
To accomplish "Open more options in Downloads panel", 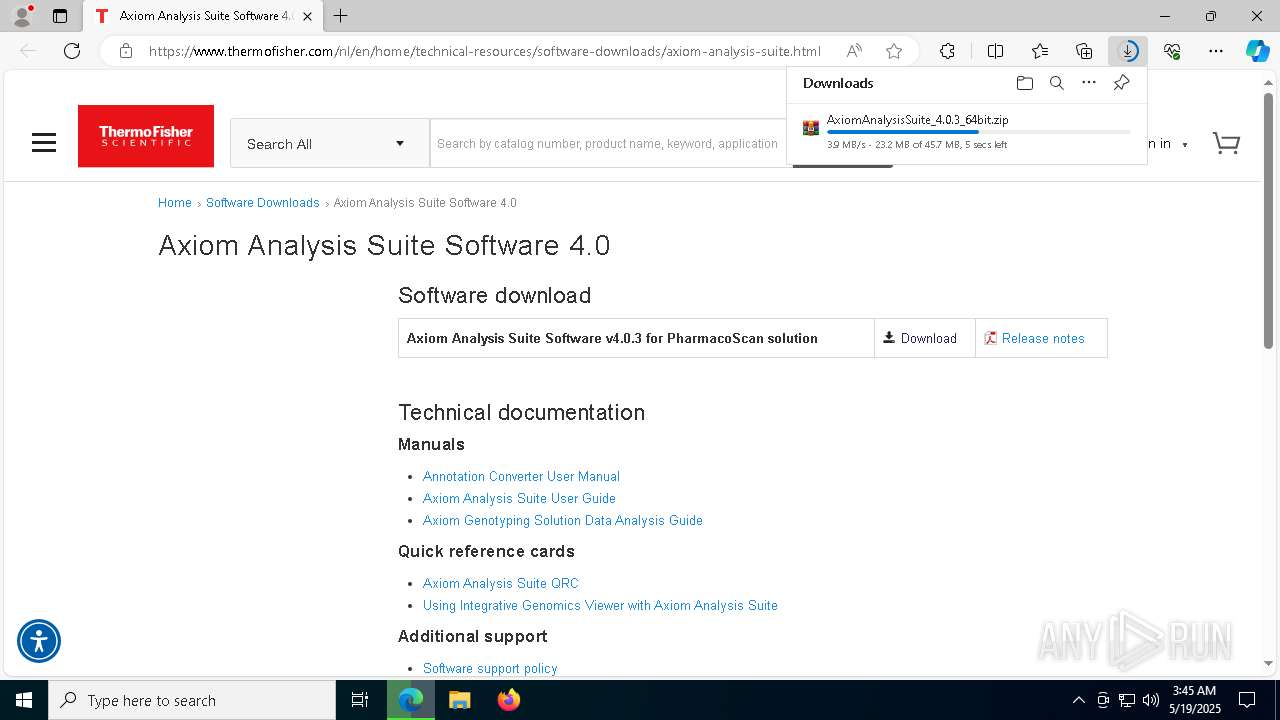I will (x=1089, y=83).
